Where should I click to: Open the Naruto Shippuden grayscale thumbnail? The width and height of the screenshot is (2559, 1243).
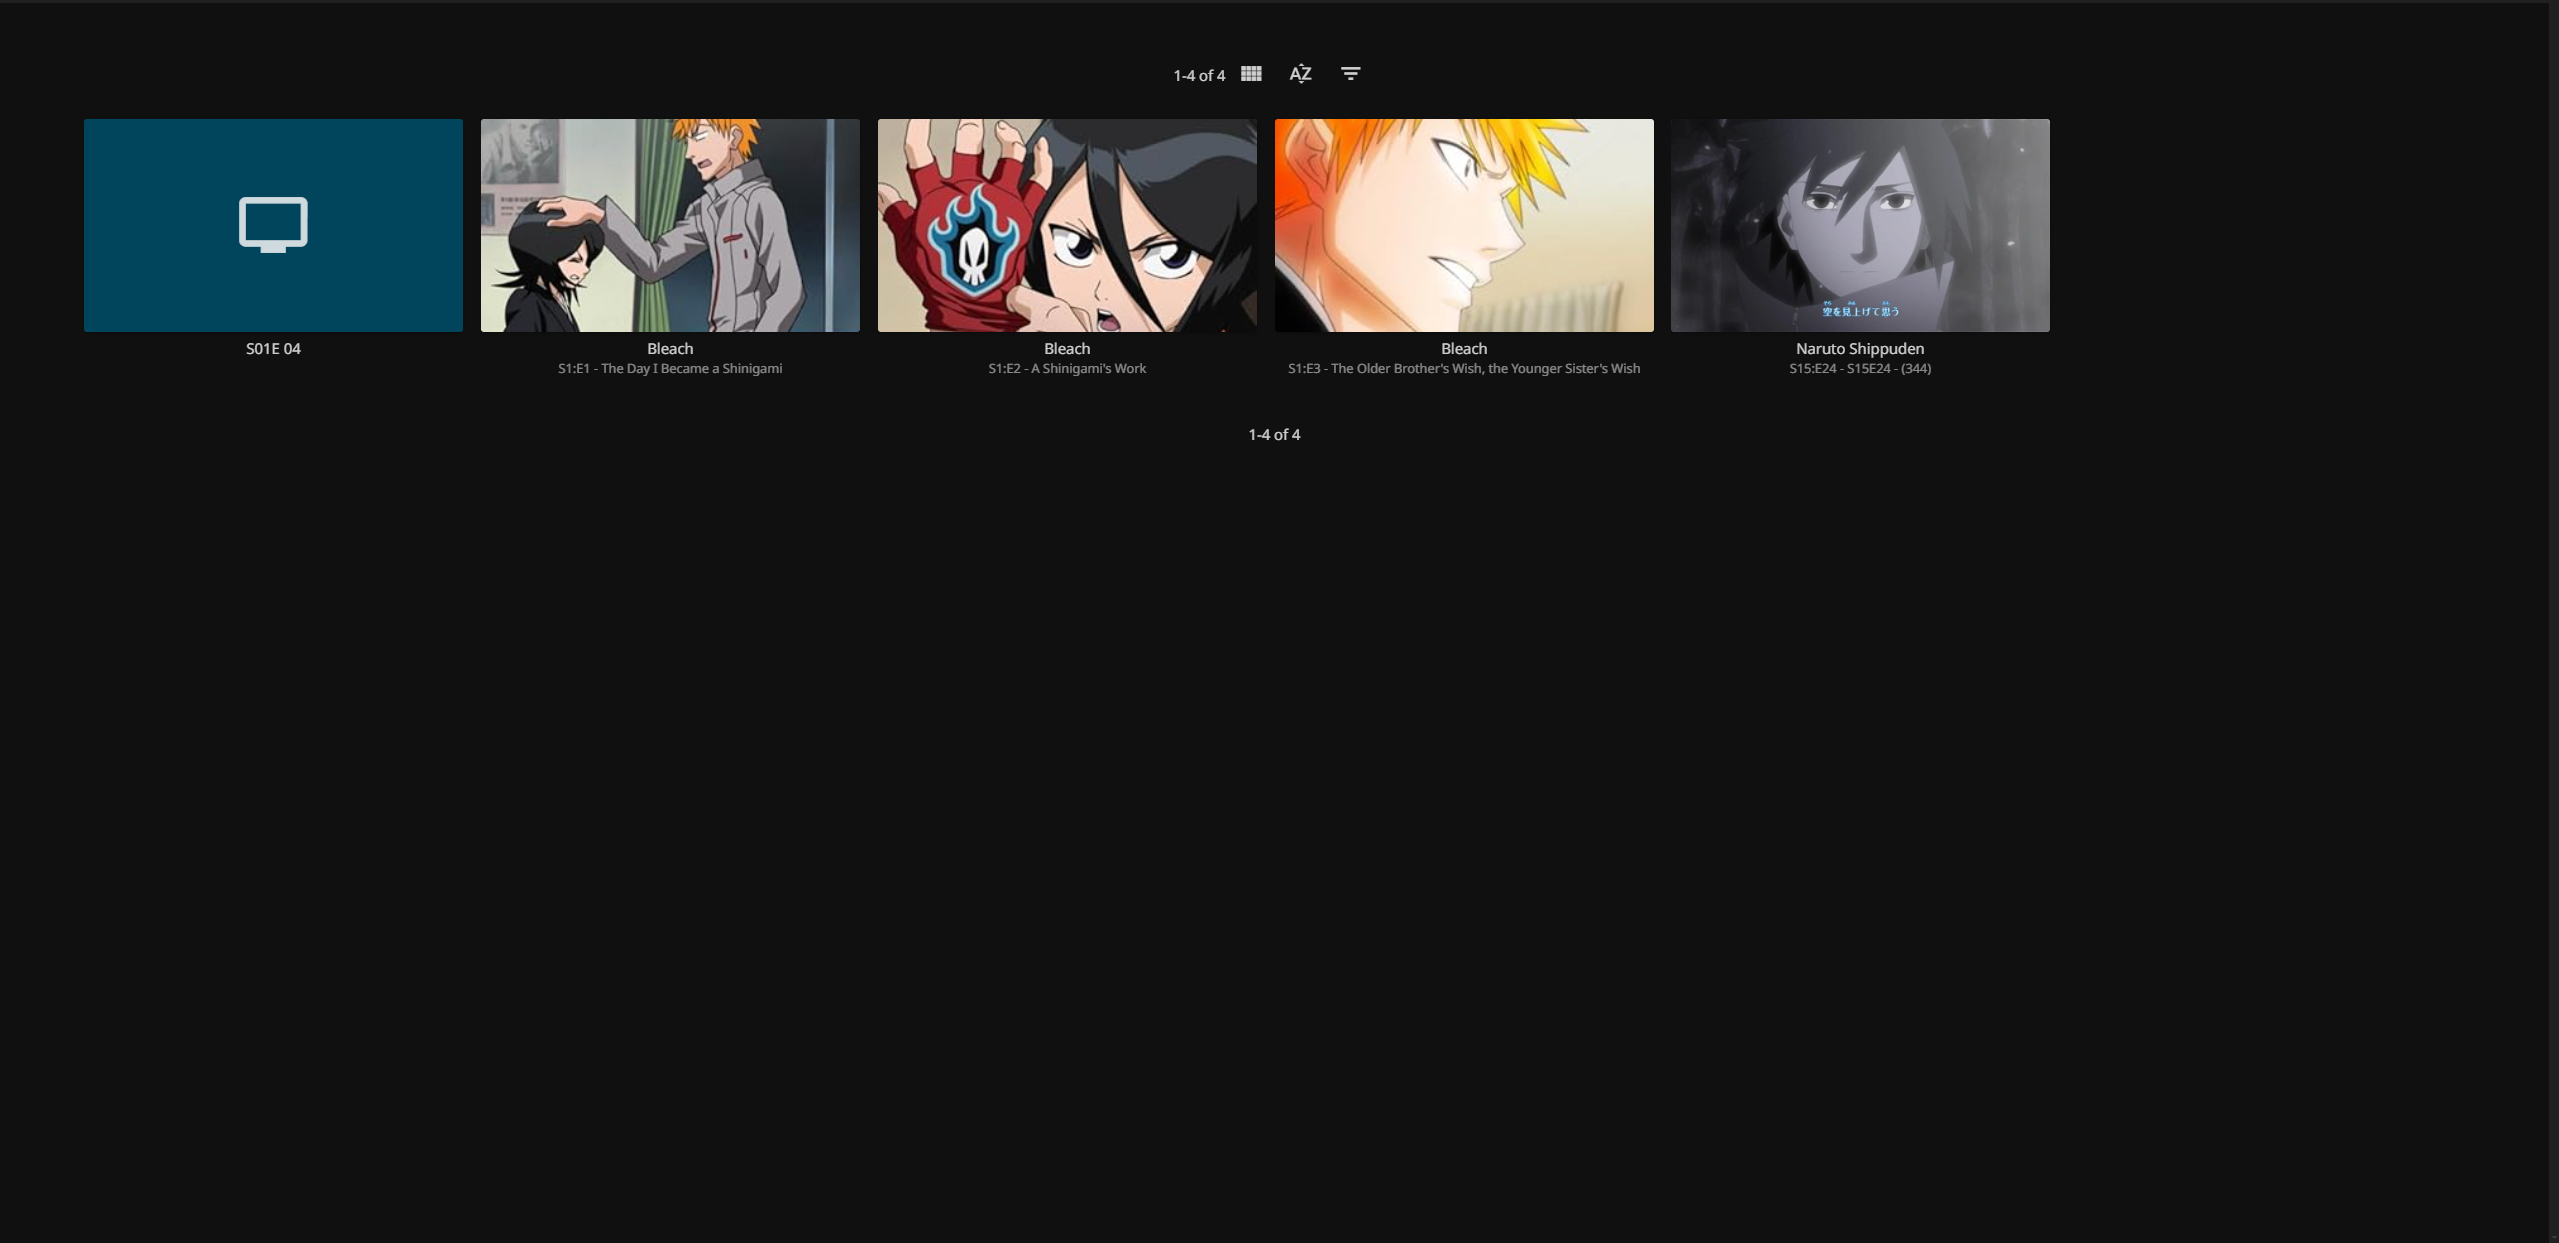(1860, 225)
